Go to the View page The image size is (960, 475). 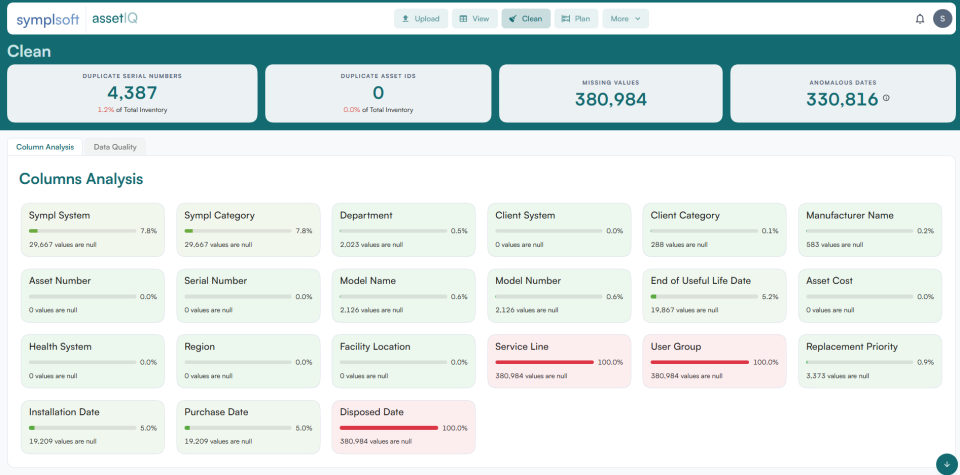[474, 19]
